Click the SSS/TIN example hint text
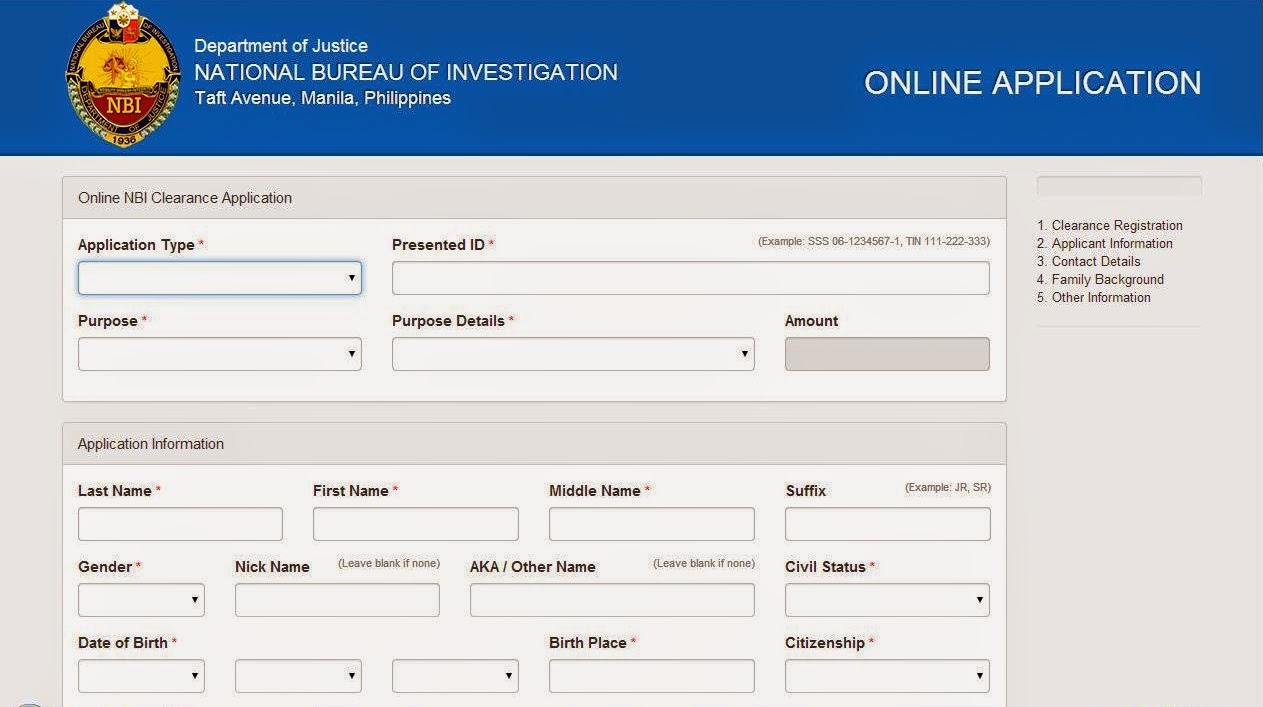This screenshot has height=707, width=1263. pyautogui.click(x=874, y=242)
